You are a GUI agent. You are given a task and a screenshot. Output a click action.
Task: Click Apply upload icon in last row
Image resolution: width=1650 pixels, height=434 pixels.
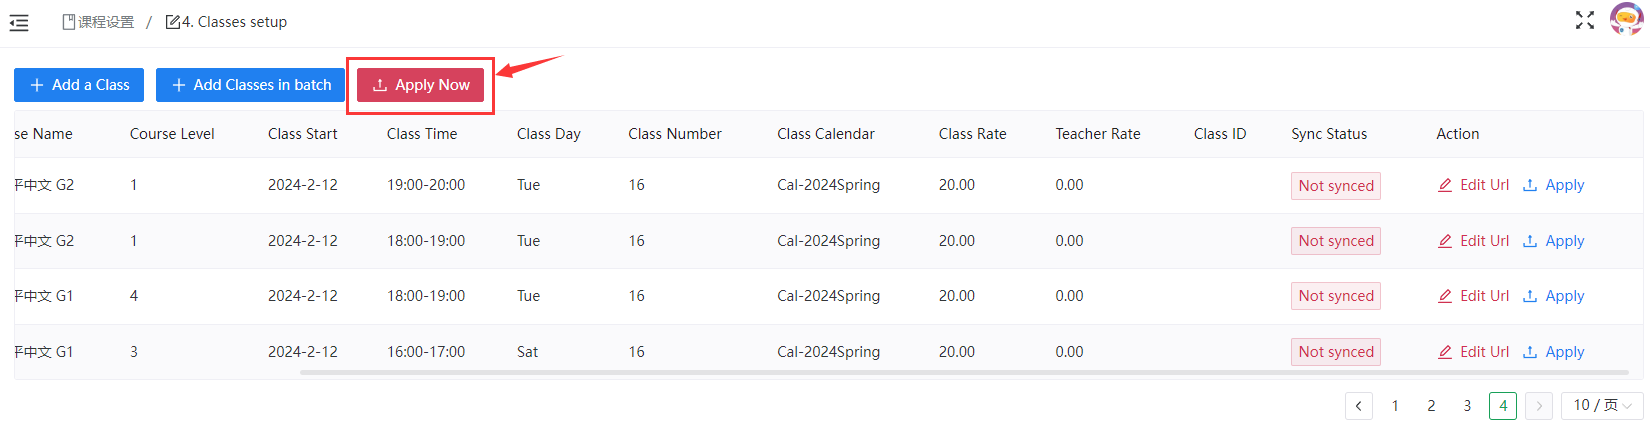pos(1530,352)
